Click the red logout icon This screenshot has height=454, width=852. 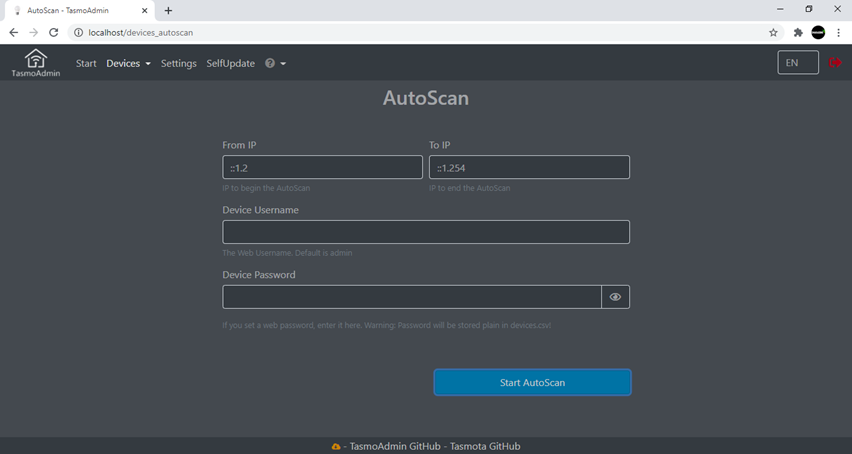point(835,62)
